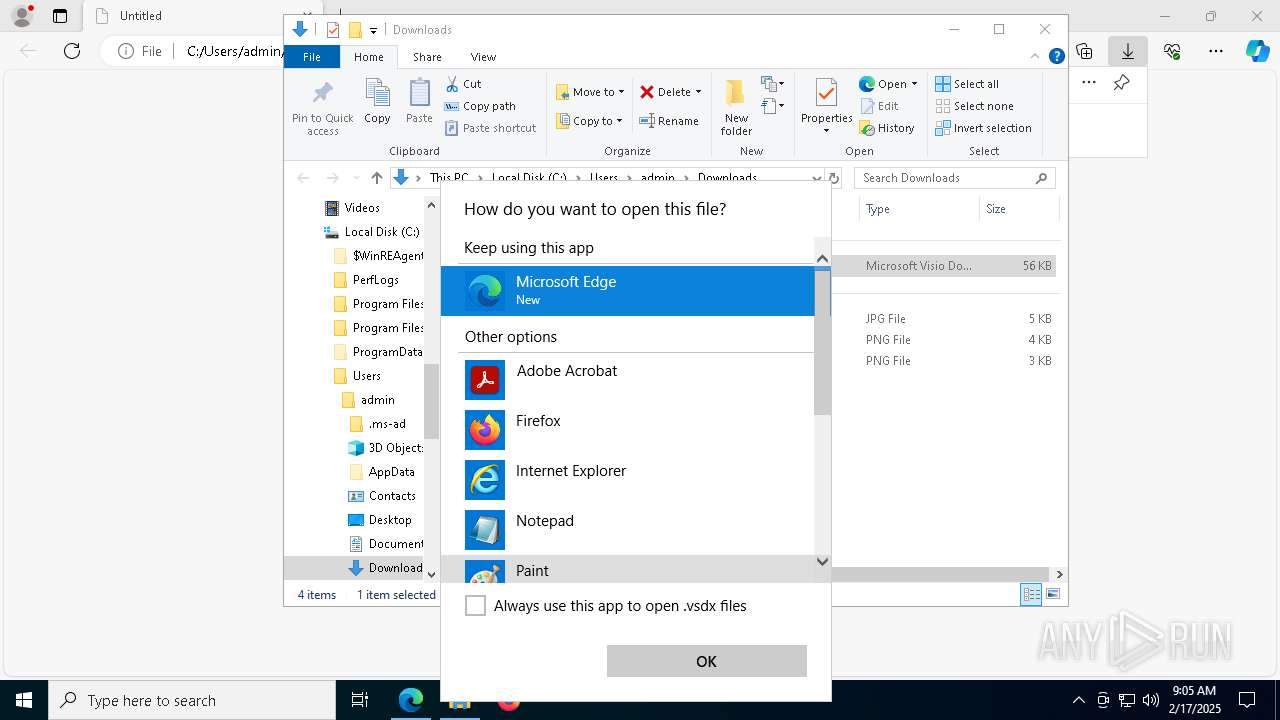Open the Copy to dropdown
1280x720 pixels.
589,121
